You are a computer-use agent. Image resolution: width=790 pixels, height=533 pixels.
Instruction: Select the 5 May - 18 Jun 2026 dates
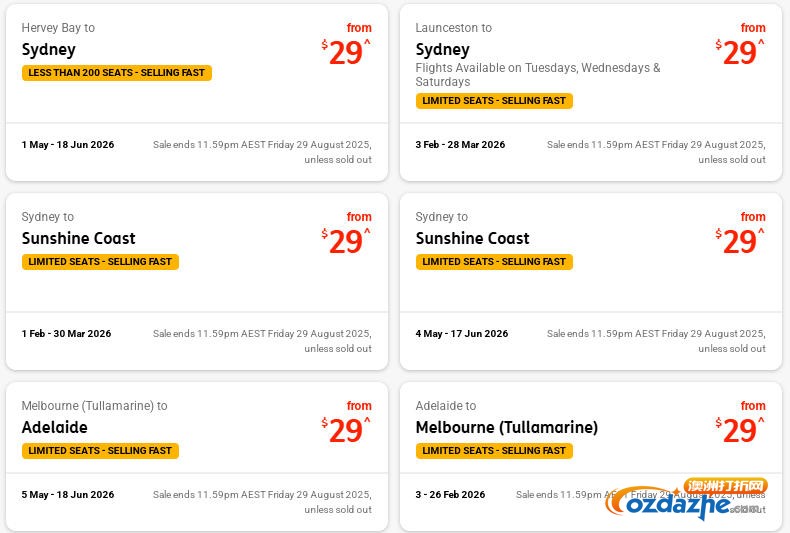[68, 495]
